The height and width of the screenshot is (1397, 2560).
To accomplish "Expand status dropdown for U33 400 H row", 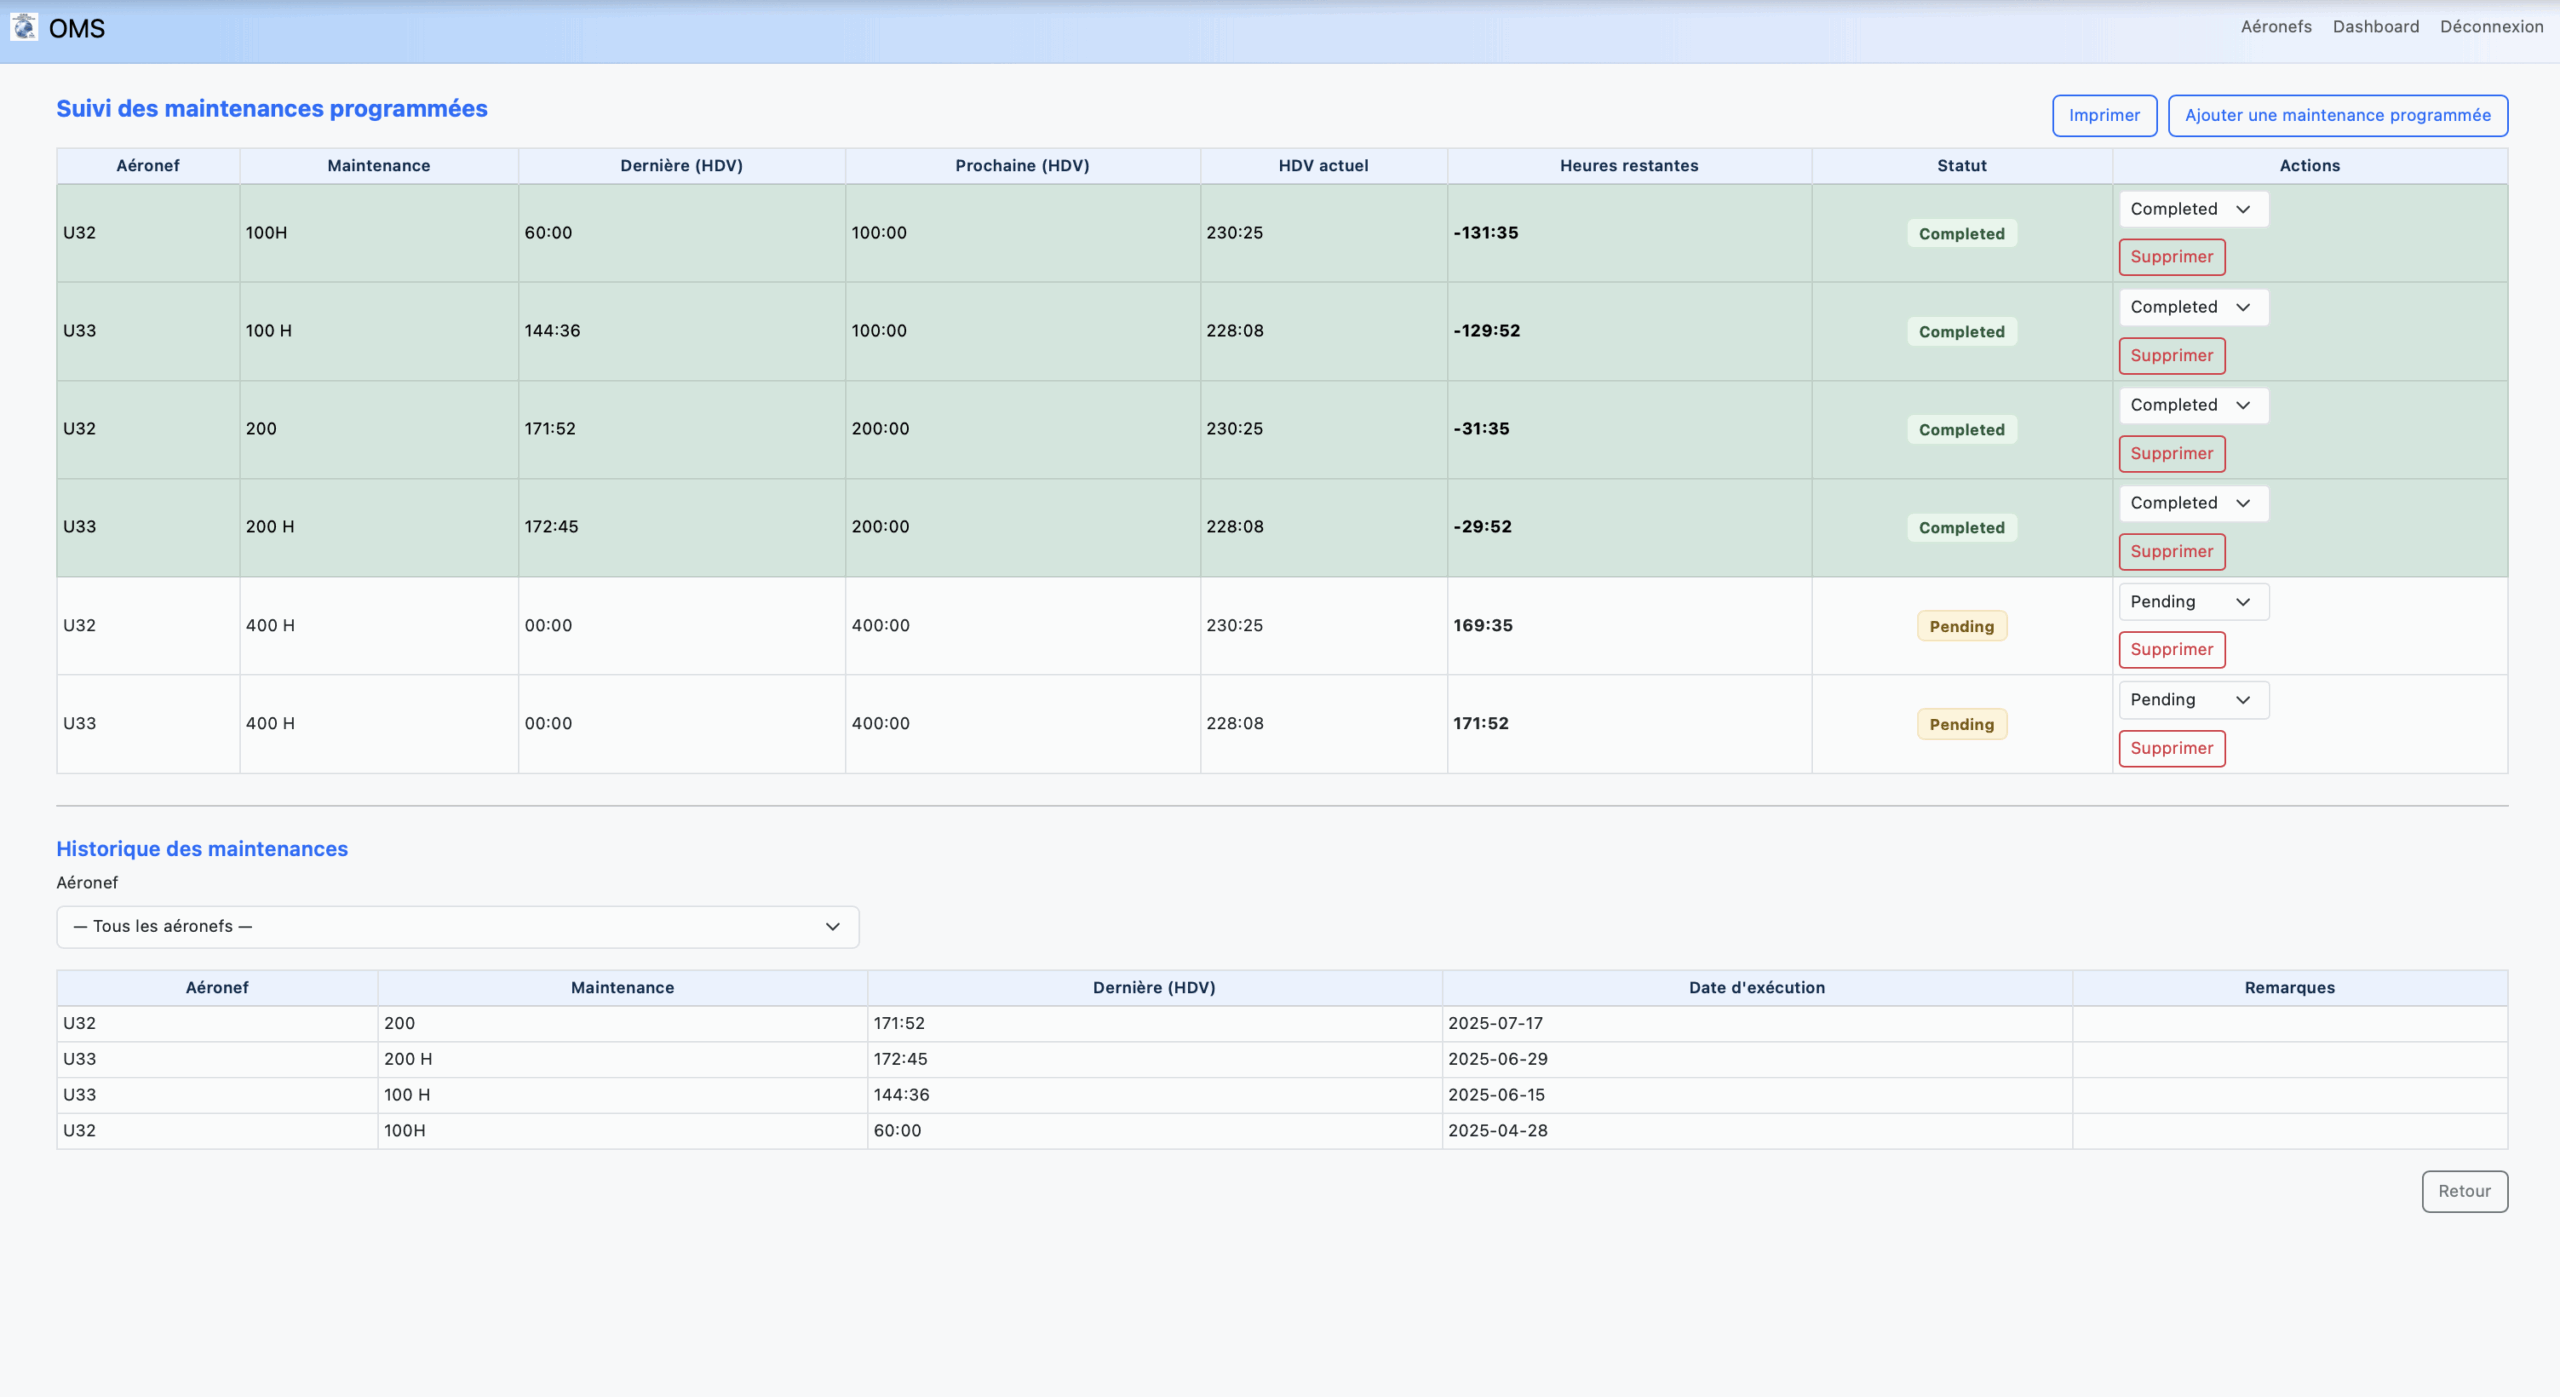I will 2192,700.
